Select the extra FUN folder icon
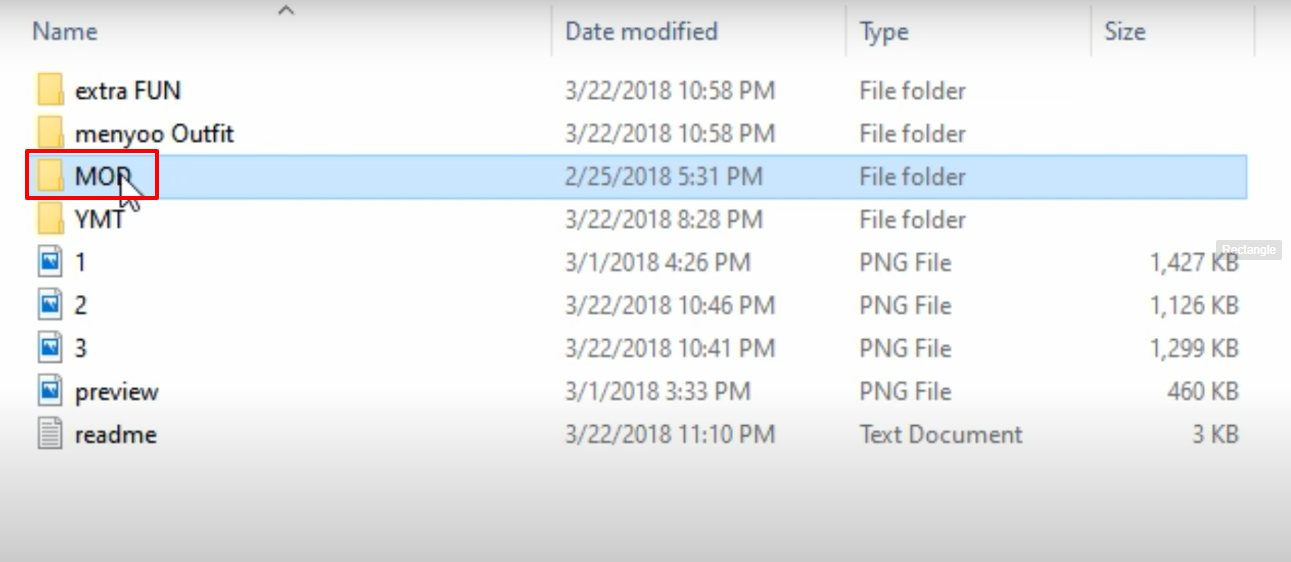The width and height of the screenshot is (1291, 562). [51, 90]
